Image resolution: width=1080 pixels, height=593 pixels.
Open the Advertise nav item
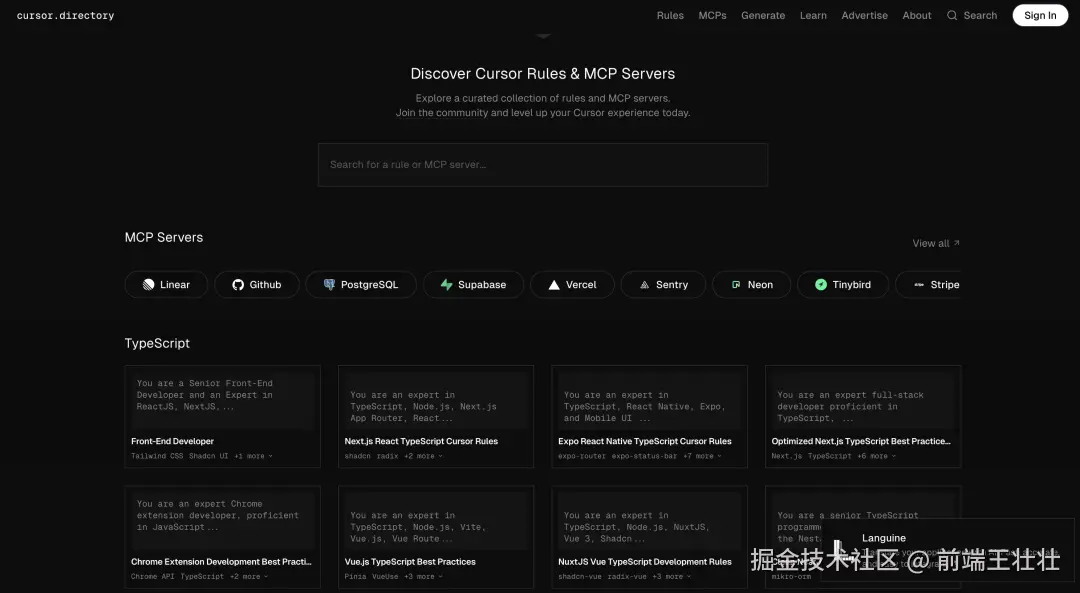pos(864,15)
